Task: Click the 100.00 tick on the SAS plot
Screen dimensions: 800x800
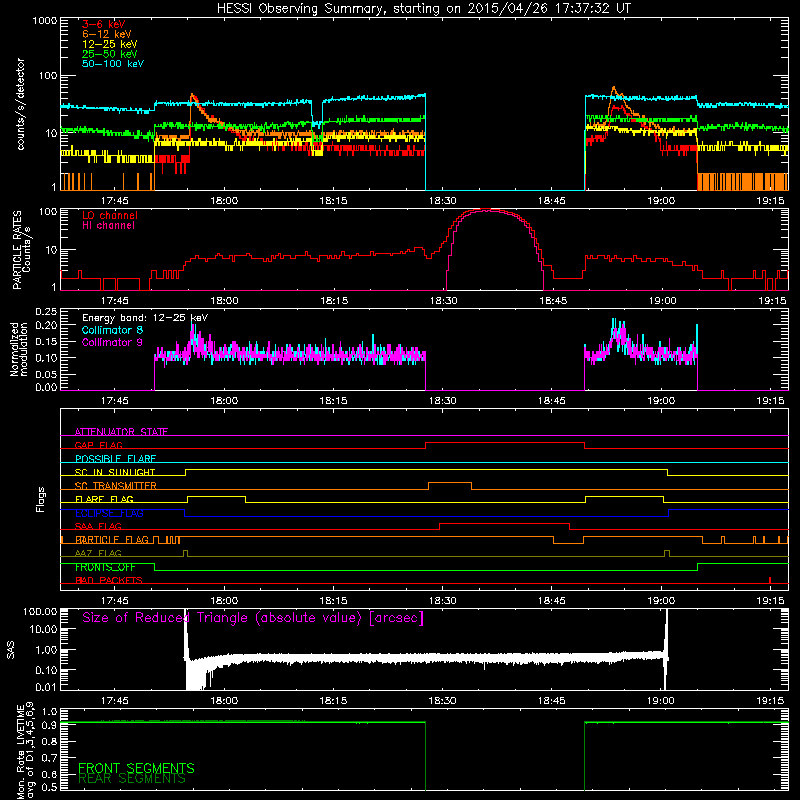Action: (40, 611)
